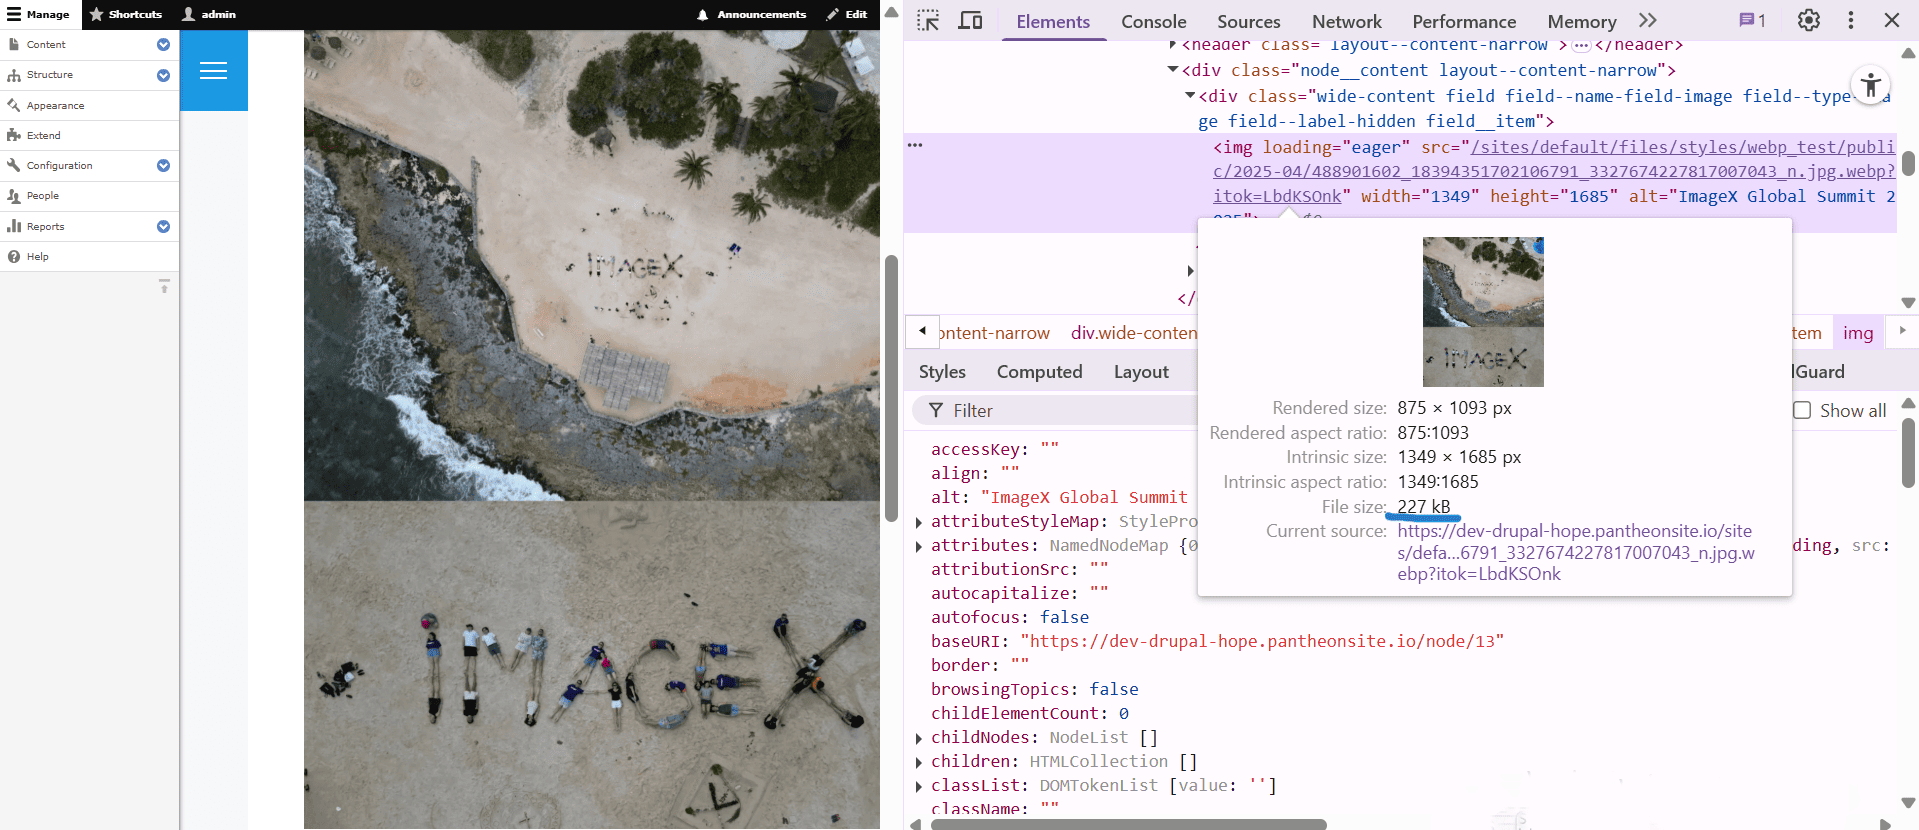Click the Properties pane horizontal scrollbar
1919x830 pixels.
[1128, 825]
